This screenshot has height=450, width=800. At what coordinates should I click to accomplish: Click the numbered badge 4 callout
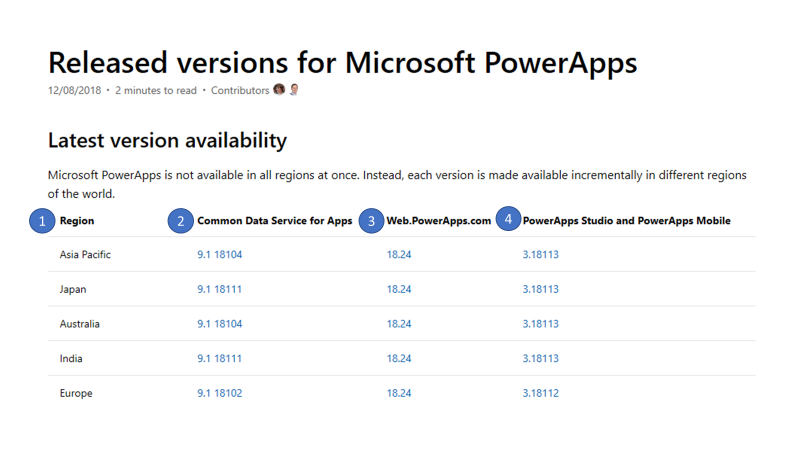click(x=508, y=219)
